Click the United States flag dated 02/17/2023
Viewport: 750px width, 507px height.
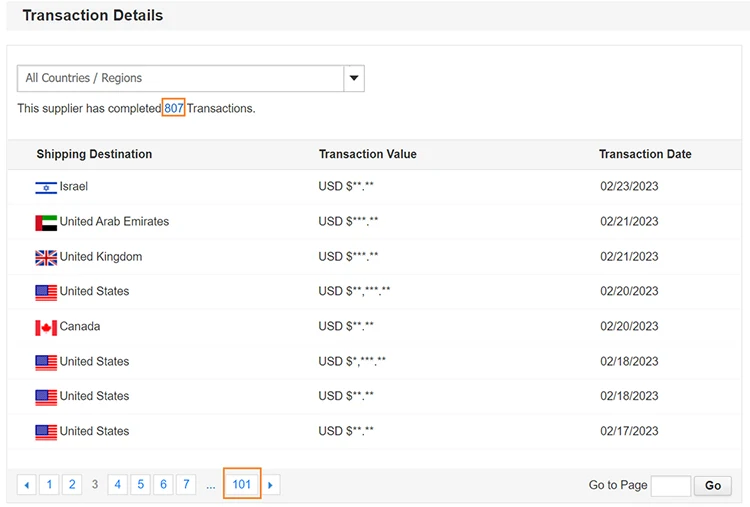pyautogui.click(x=46, y=432)
